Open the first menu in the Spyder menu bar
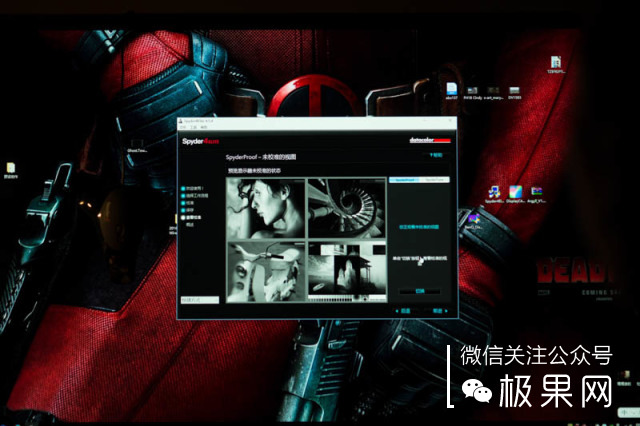Screen dimensions: 640x426 tap(183, 127)
